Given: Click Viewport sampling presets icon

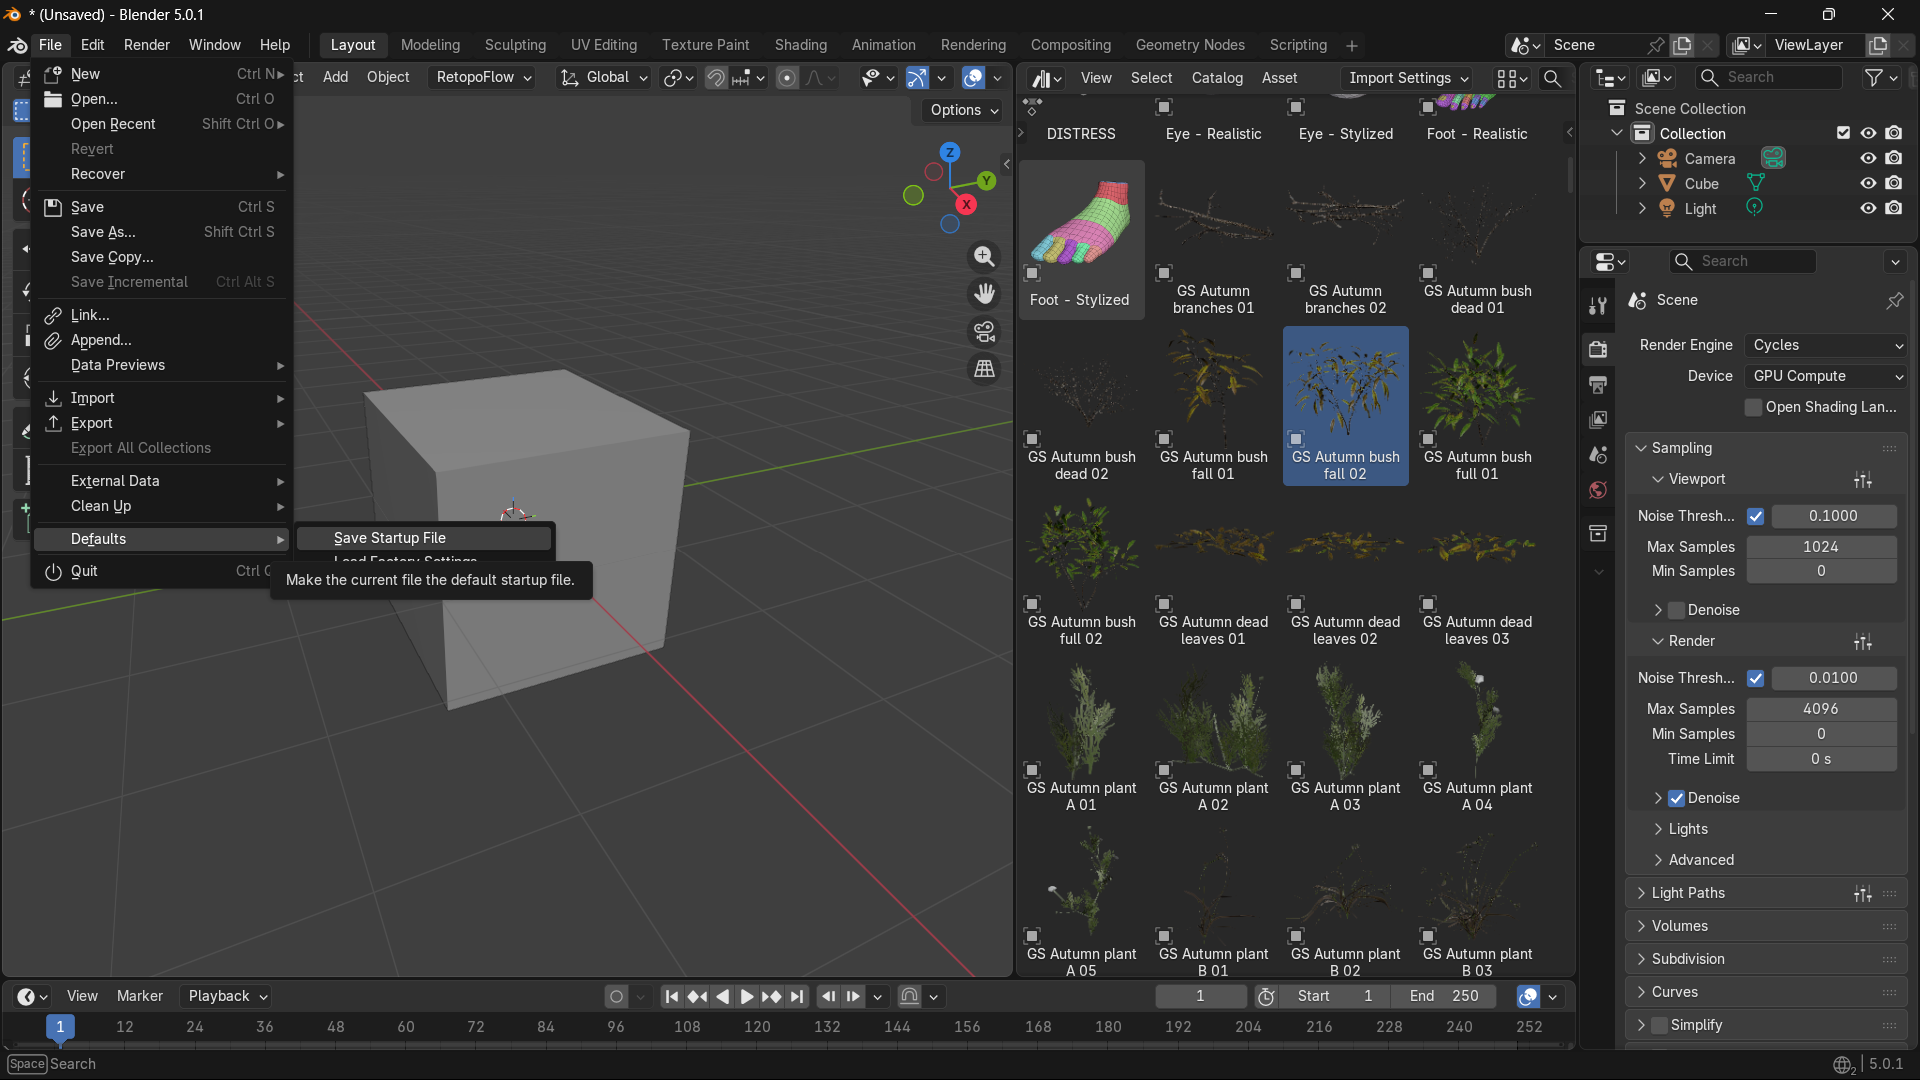Looking at the screenshot, I should point(1863,480).
